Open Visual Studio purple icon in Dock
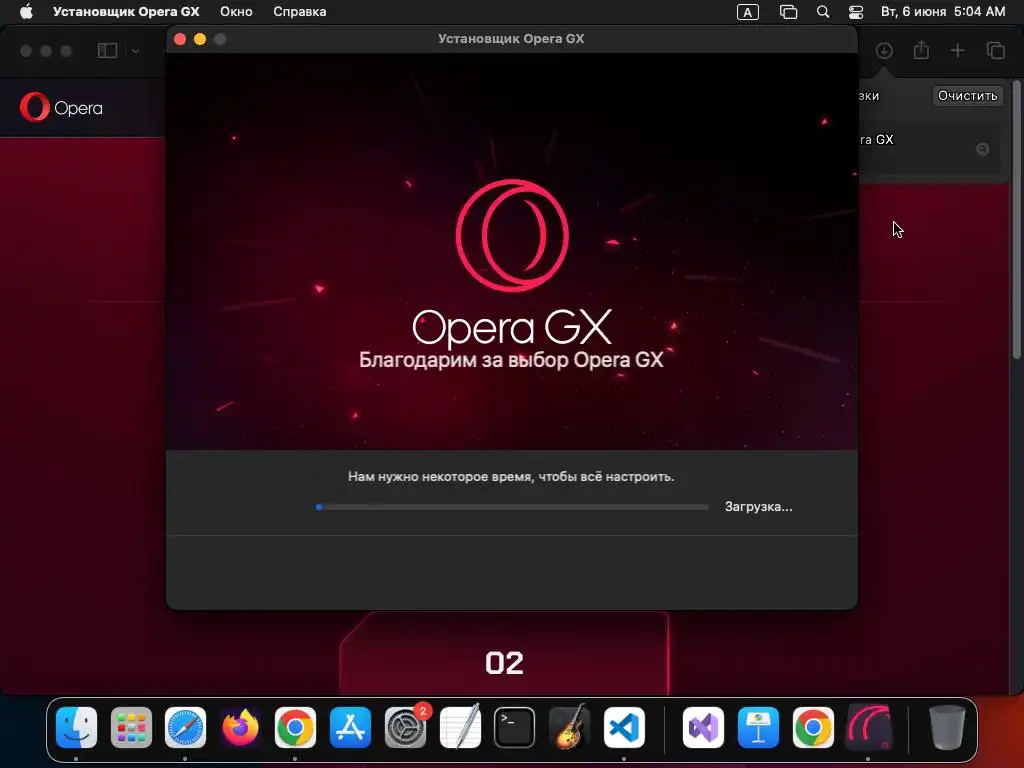This screenshot has width=1024, height=768. (703, 728)
